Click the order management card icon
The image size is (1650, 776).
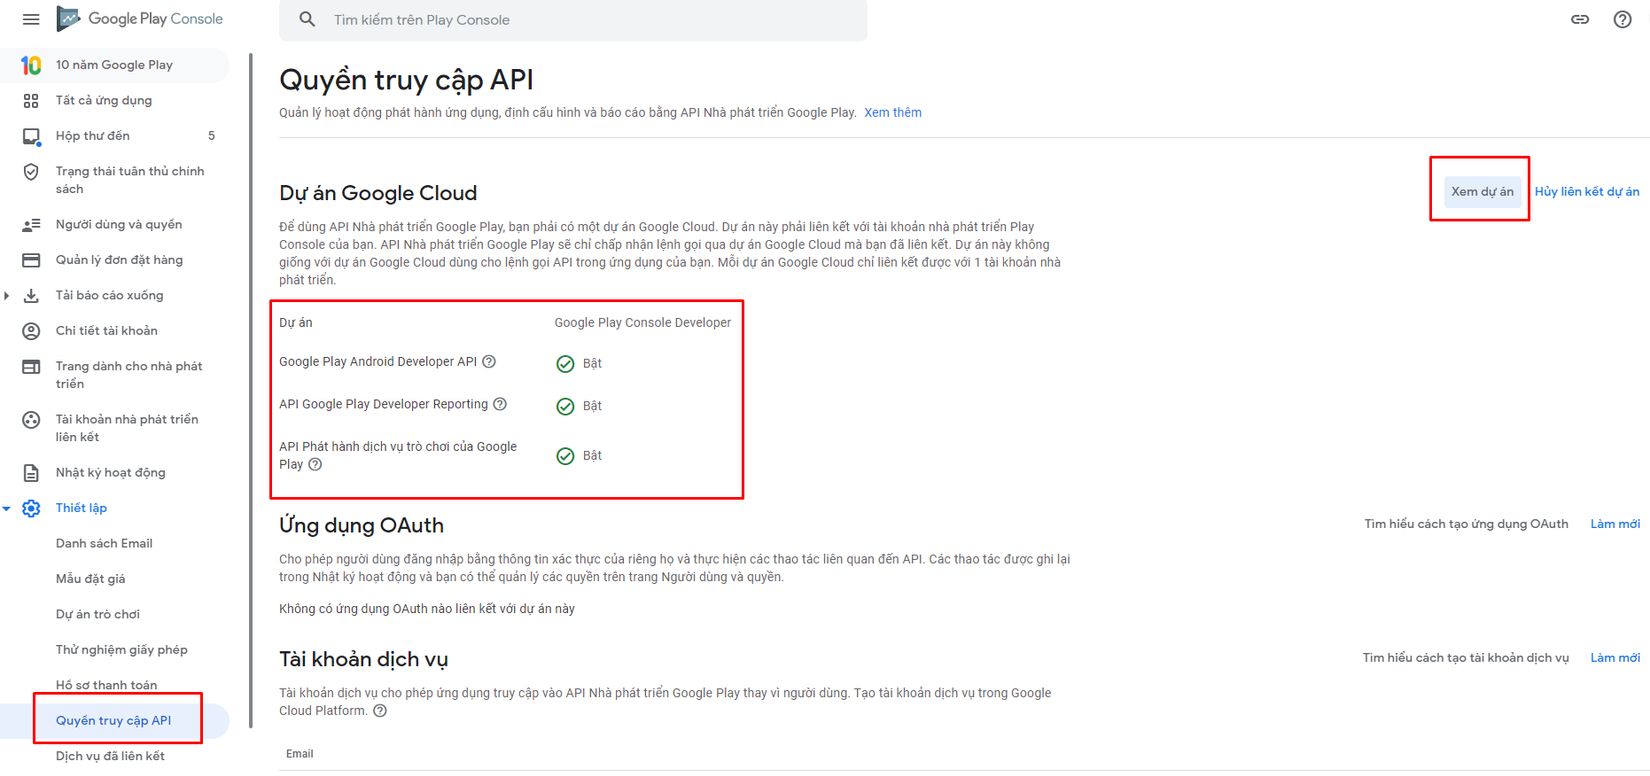coord(31,260)
